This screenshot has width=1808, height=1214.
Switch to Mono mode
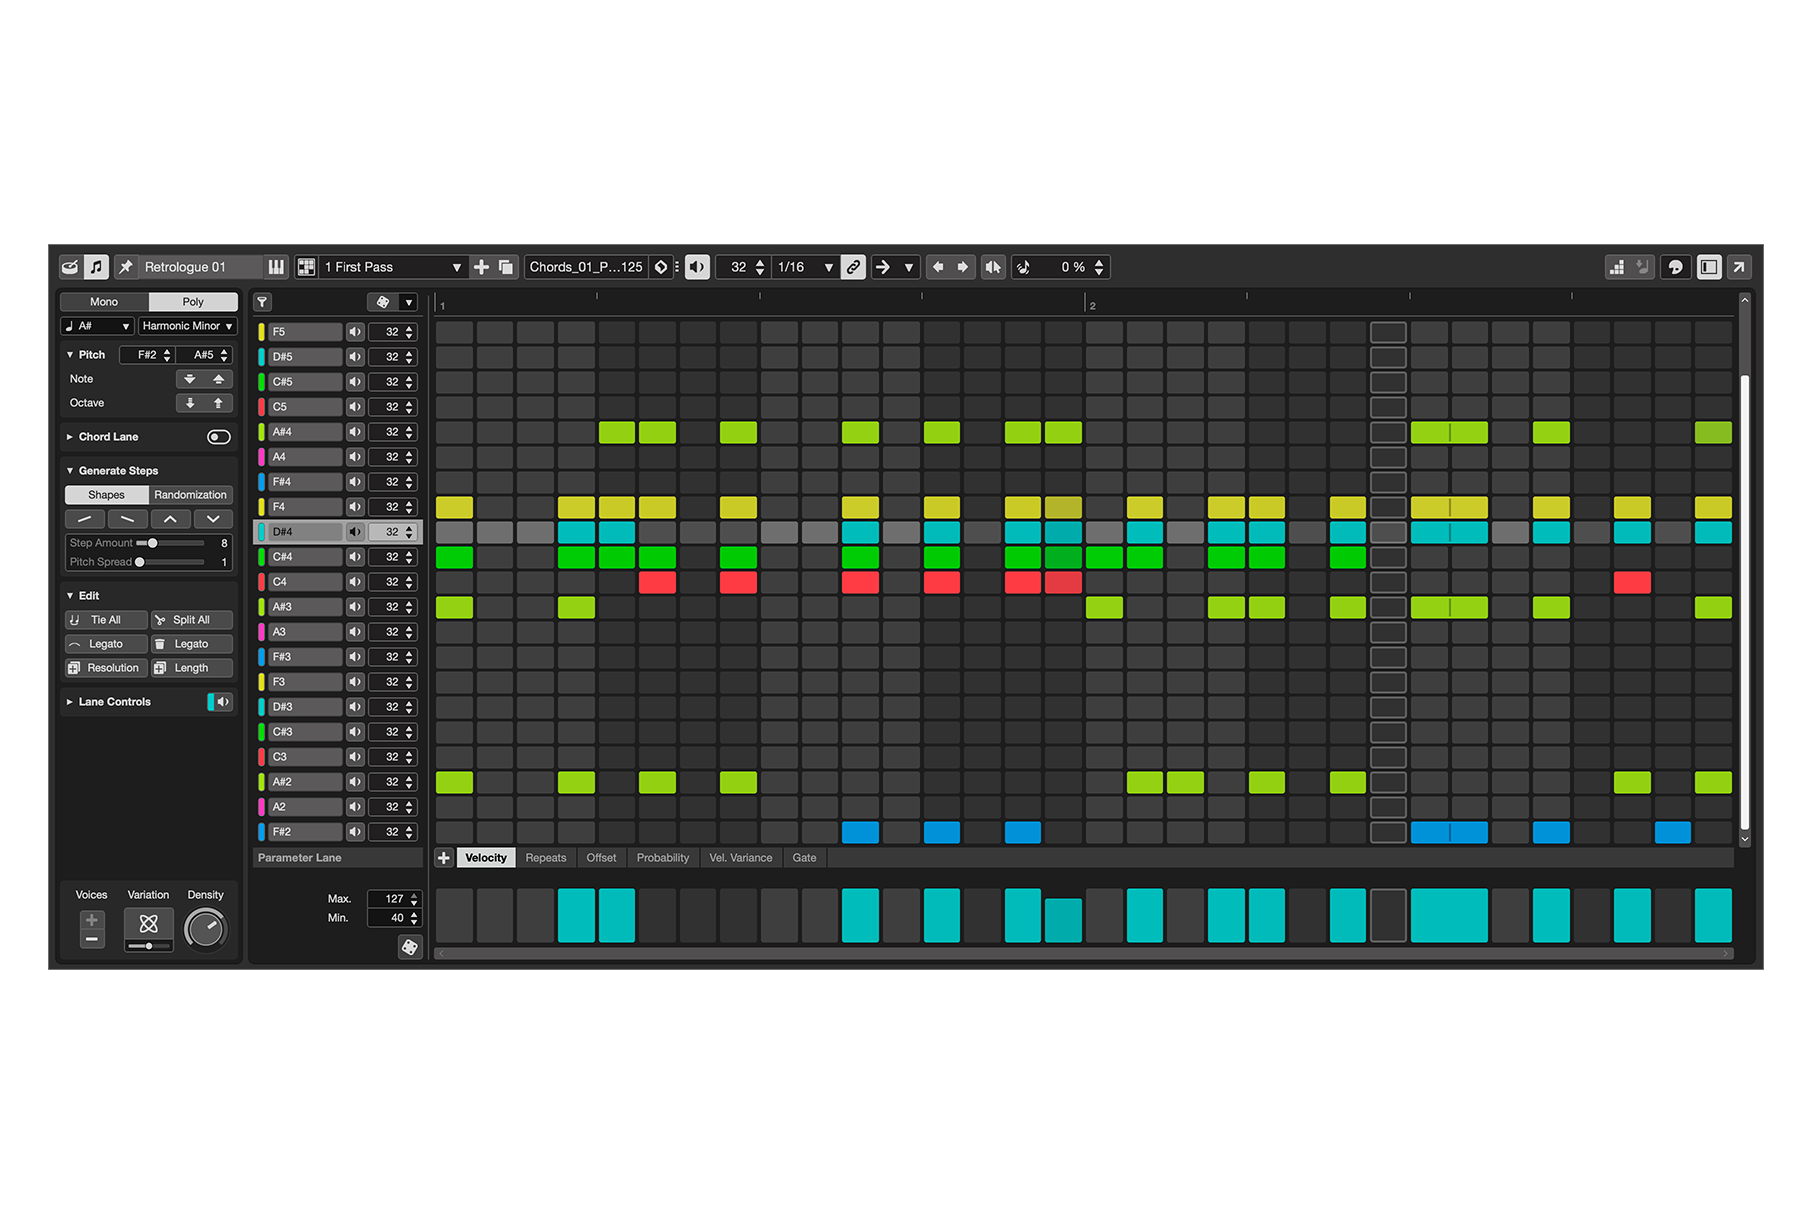coord(104,302)
